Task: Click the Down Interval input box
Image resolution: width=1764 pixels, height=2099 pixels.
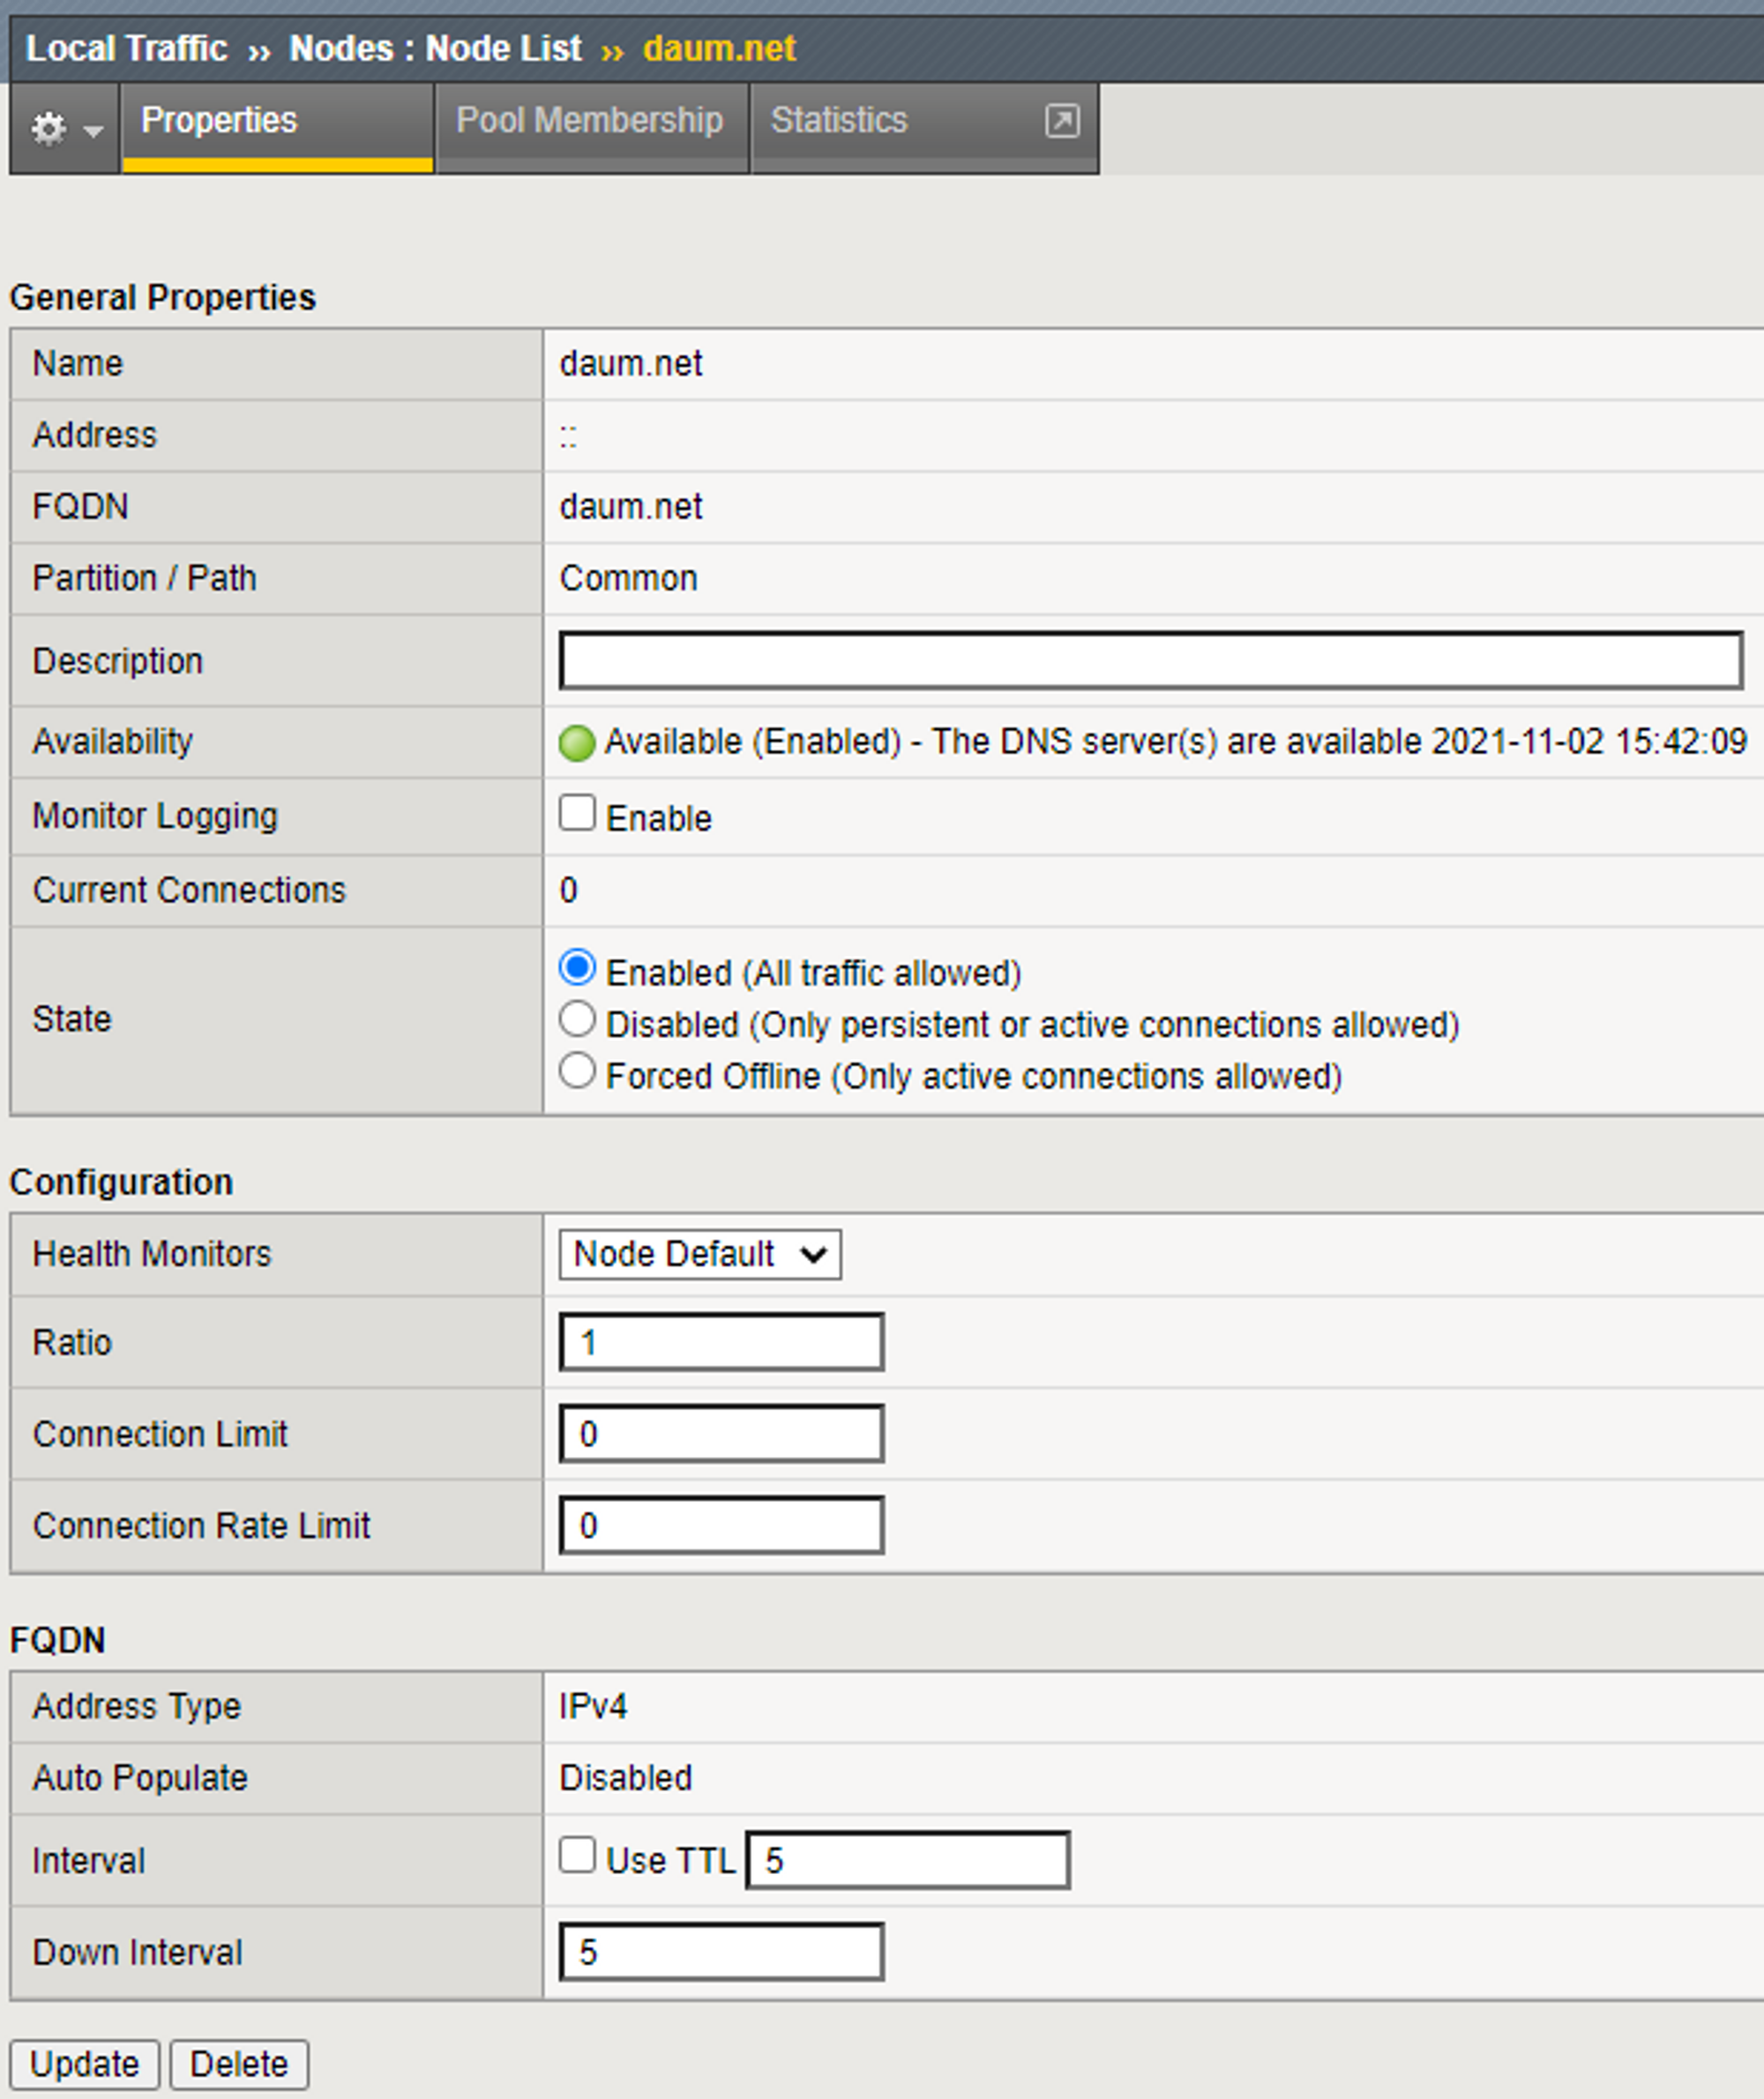Action: pos(721,1952)
